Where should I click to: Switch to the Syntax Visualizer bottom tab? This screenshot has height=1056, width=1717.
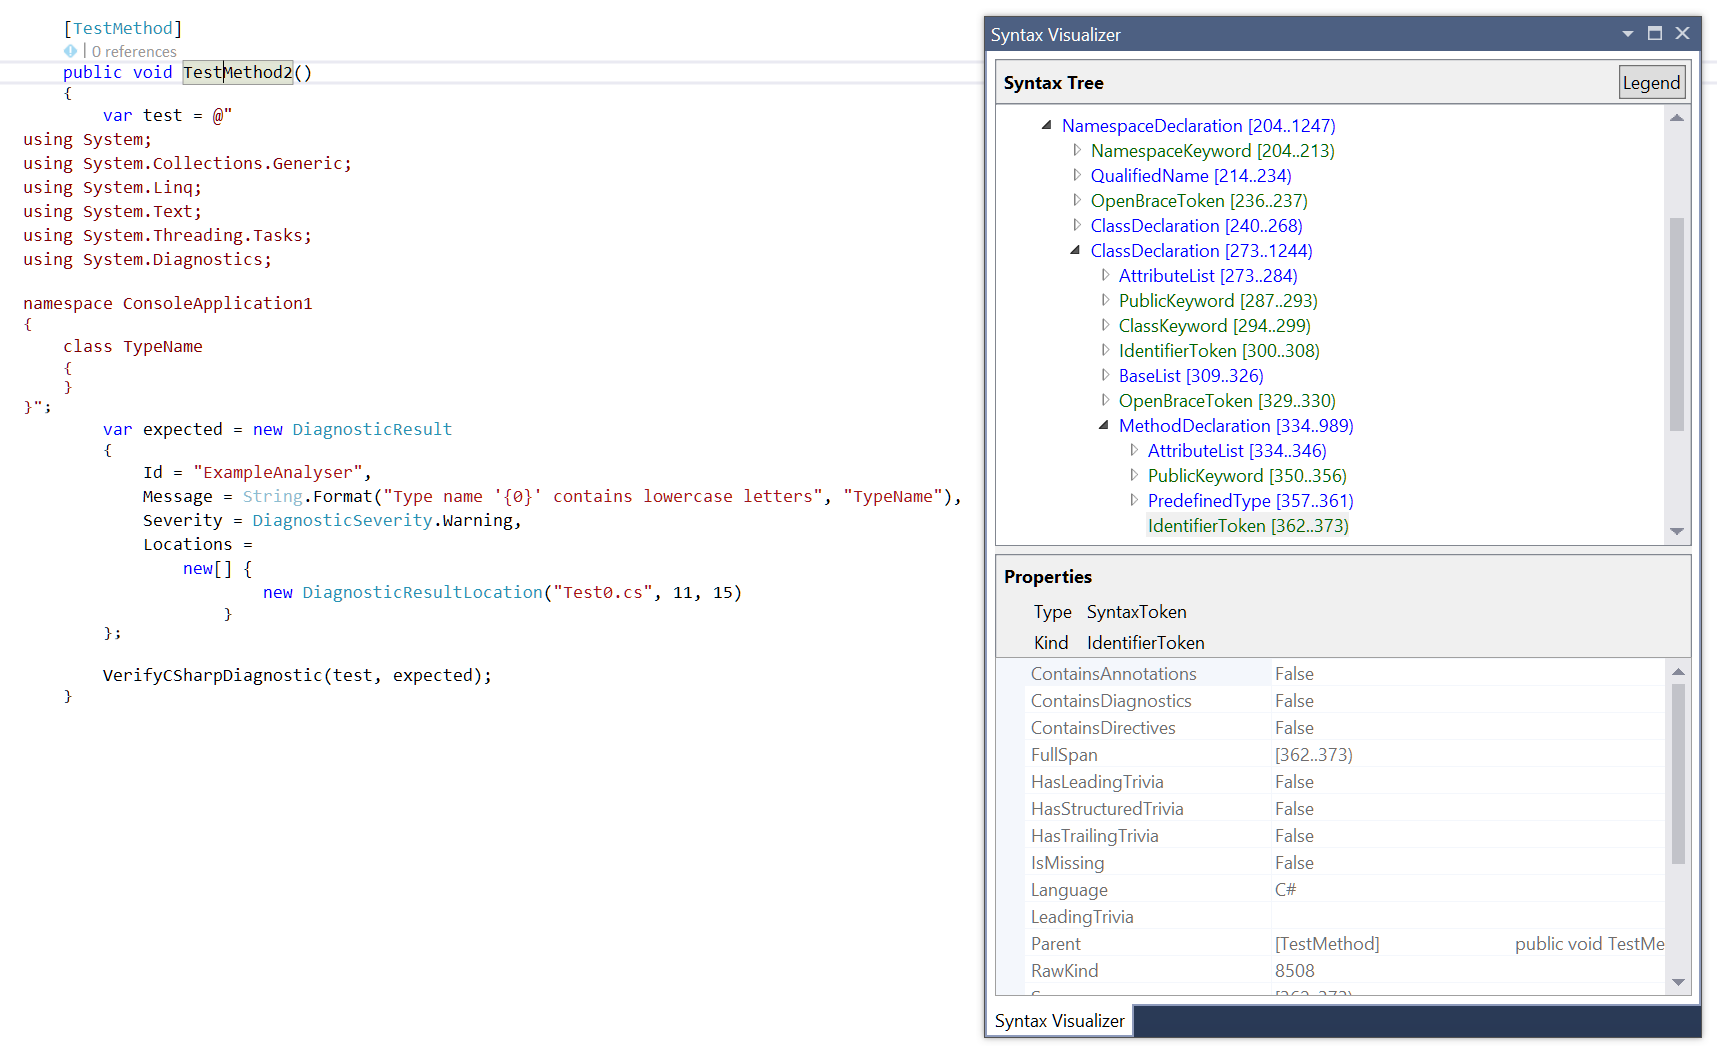1059,1021
